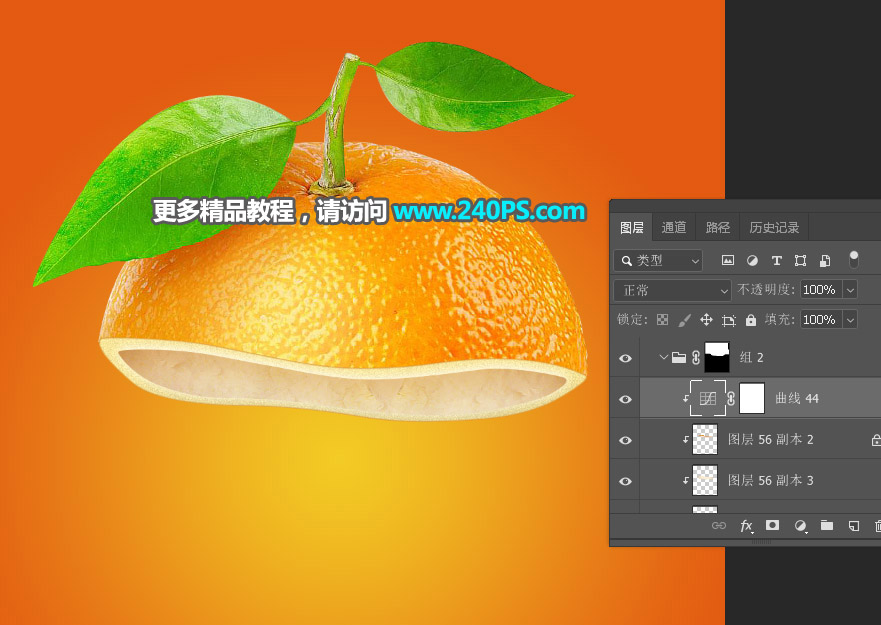This screenshot has height=625, width=881.
Task: Create new fill or adjustment layer
Action: click(x=800, y=526)
